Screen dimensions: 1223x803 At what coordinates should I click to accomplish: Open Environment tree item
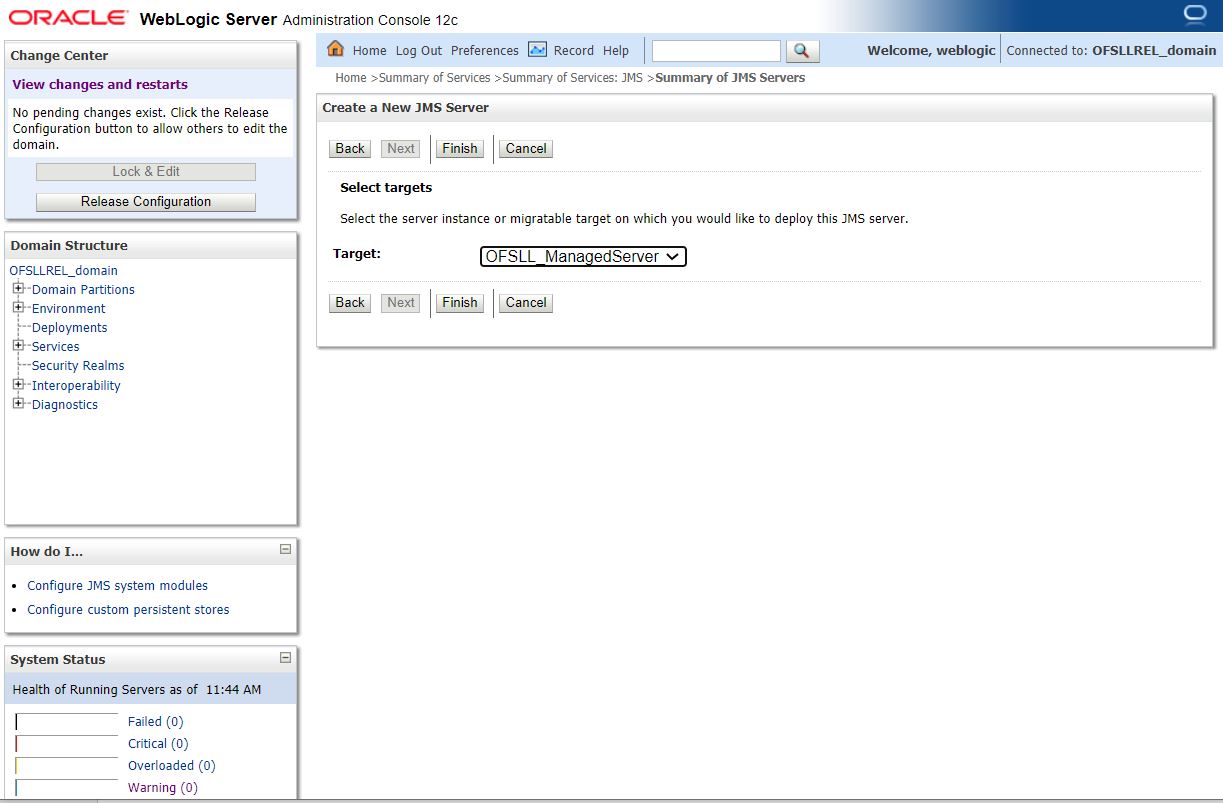pyautogui.click(x=68, y=308)
